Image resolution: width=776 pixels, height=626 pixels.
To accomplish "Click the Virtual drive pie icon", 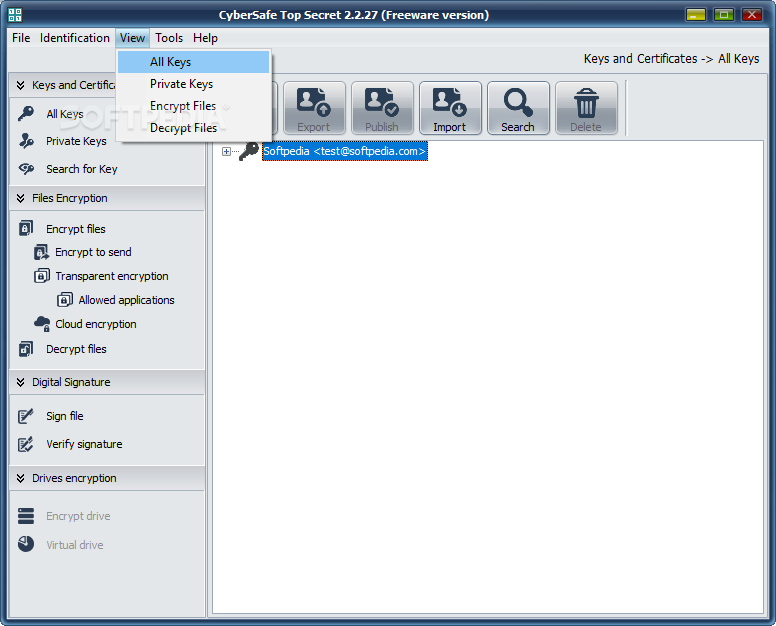I will pos(26,544).
